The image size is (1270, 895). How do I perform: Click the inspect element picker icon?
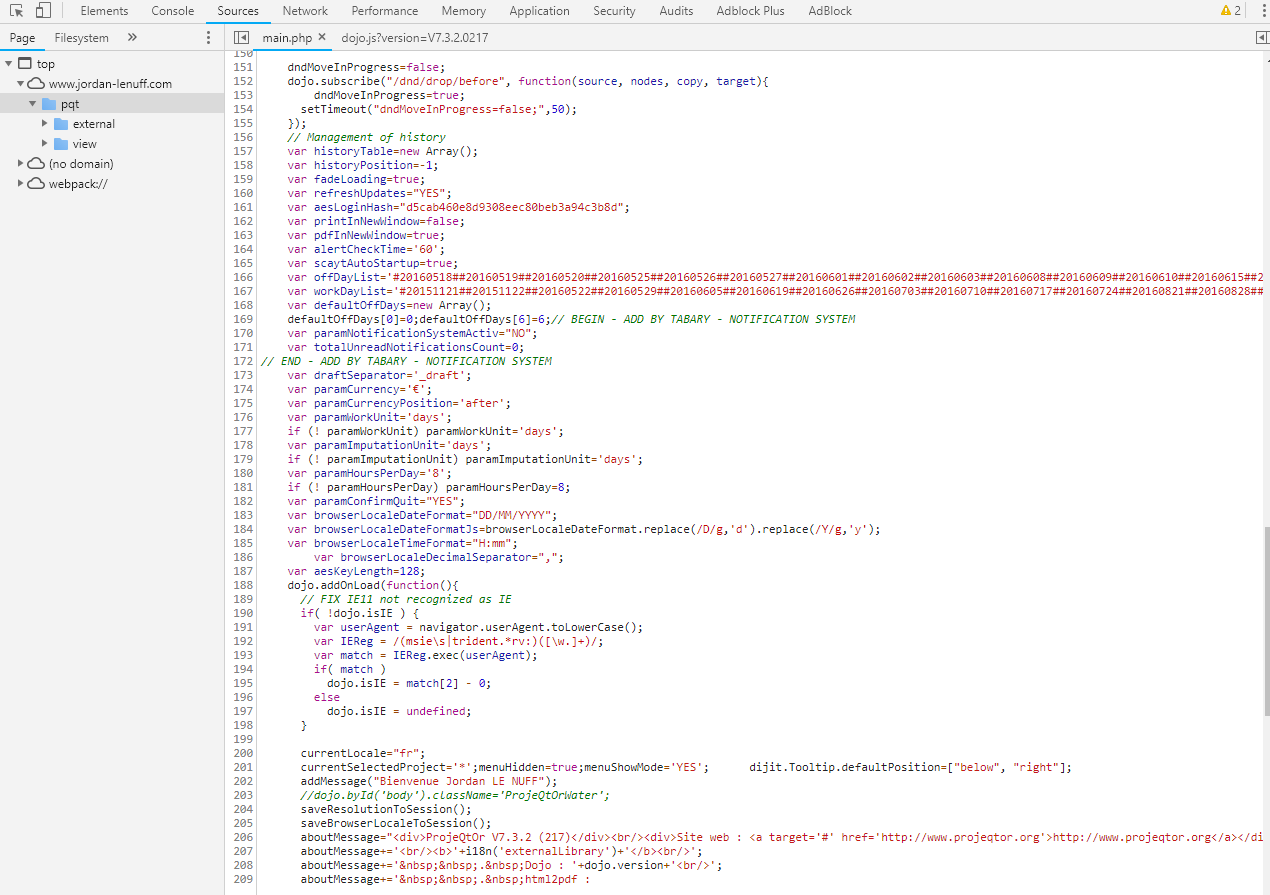coord(16,11)
